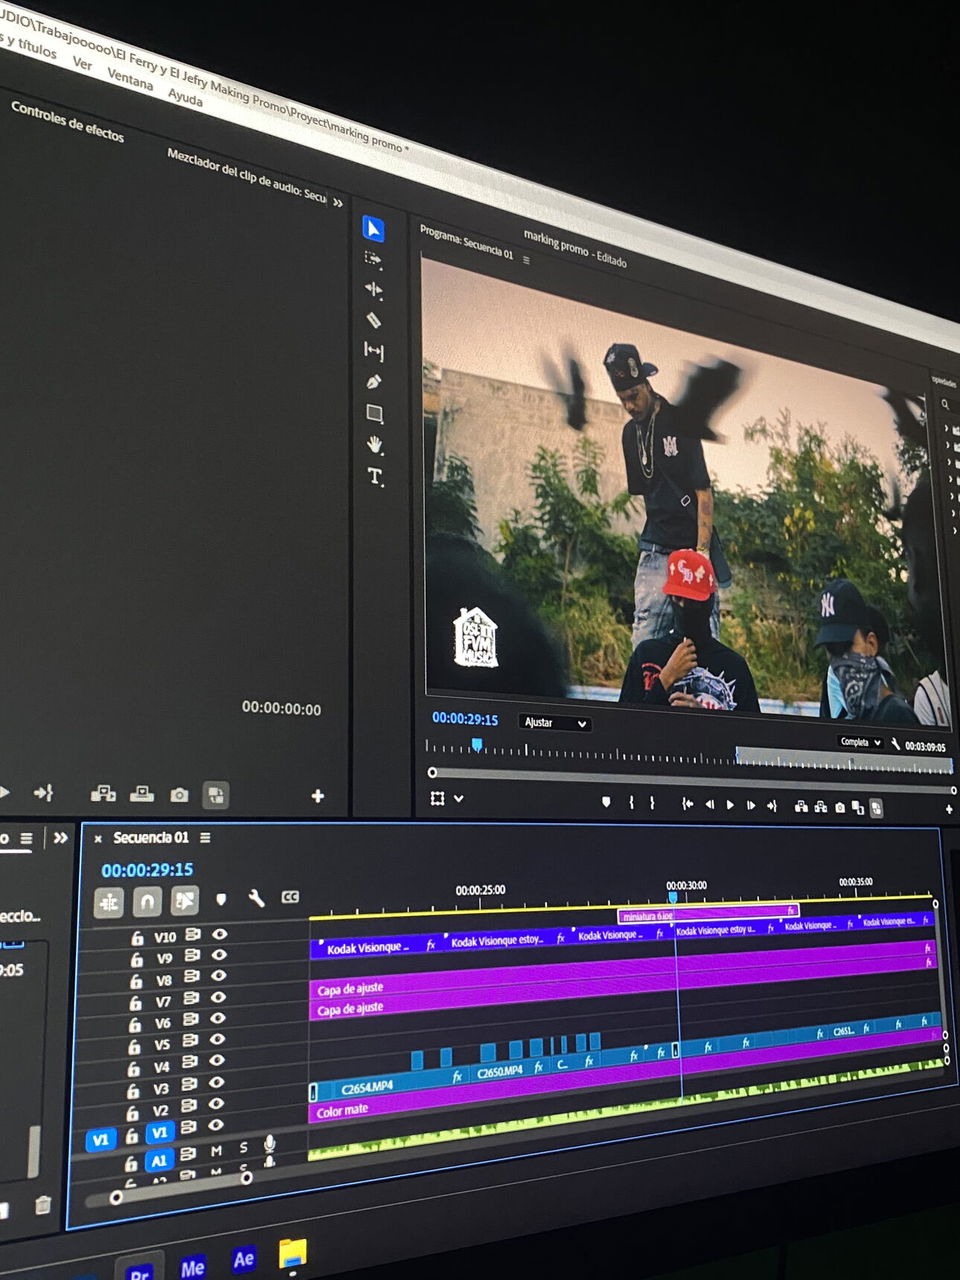
Task: Switch to Controles de efectos tab
Action: [x=67, y=120]
